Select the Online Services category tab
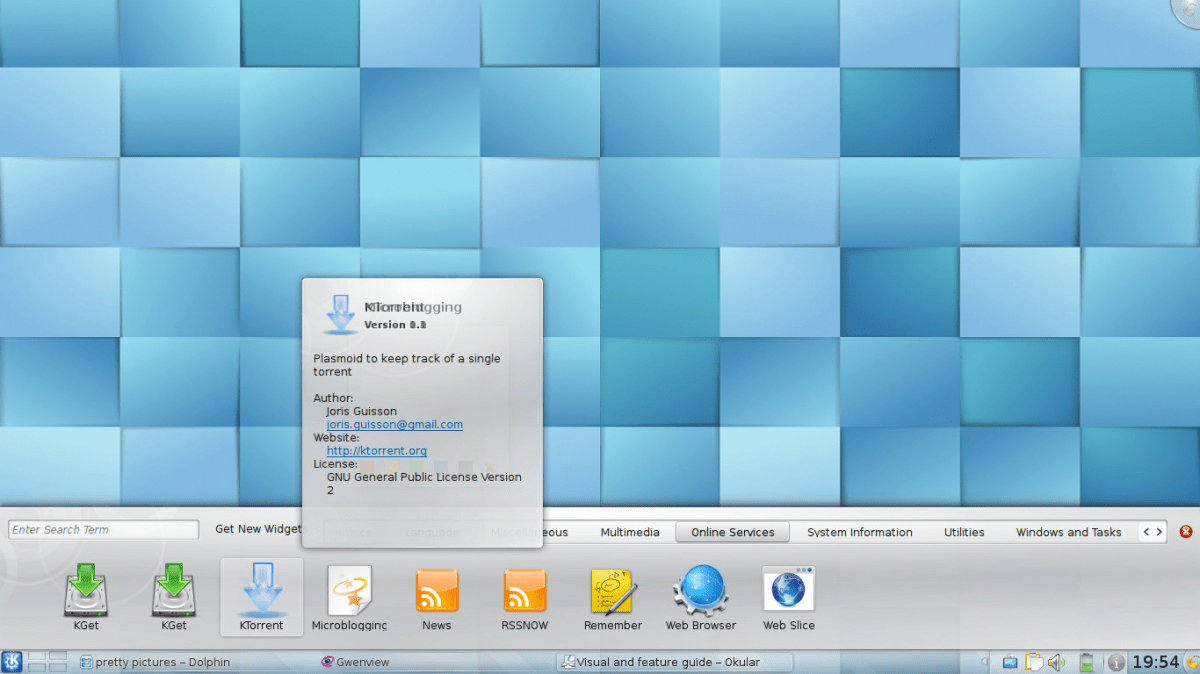The height and width of the screenshot is (674, 1200). click(733, 532)
